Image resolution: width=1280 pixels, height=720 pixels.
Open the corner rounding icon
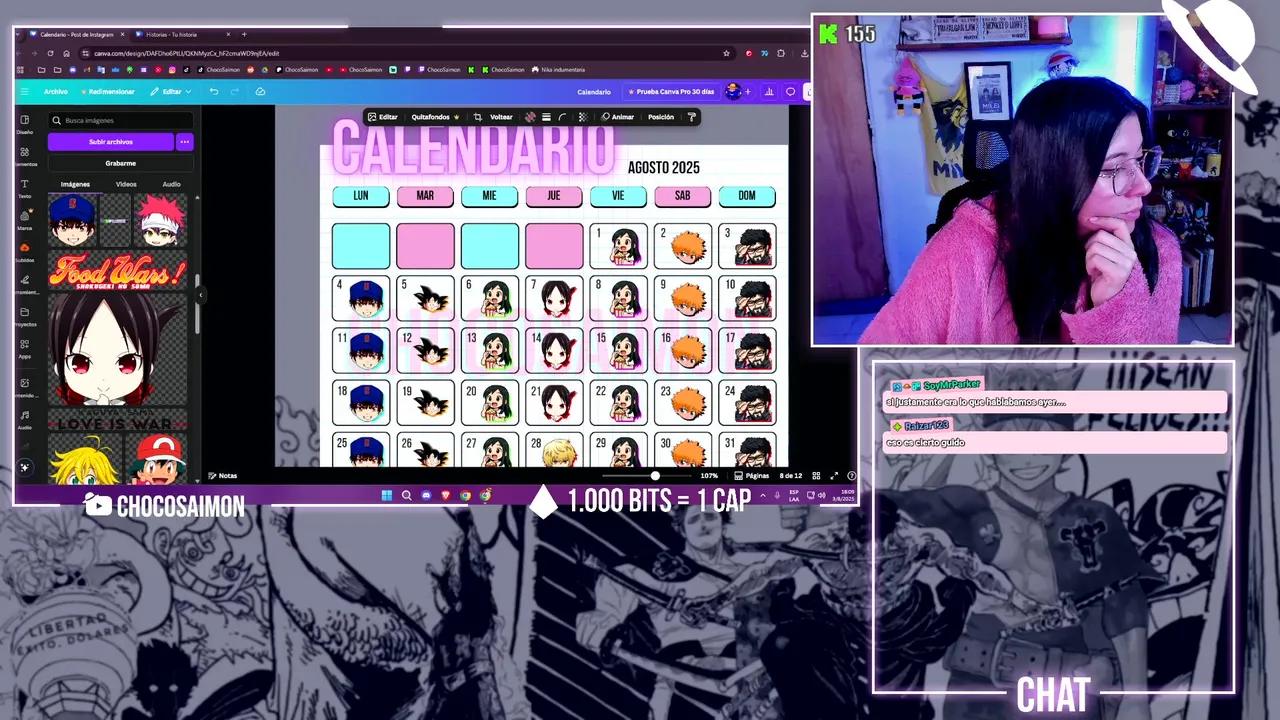(x=562, y=117)
